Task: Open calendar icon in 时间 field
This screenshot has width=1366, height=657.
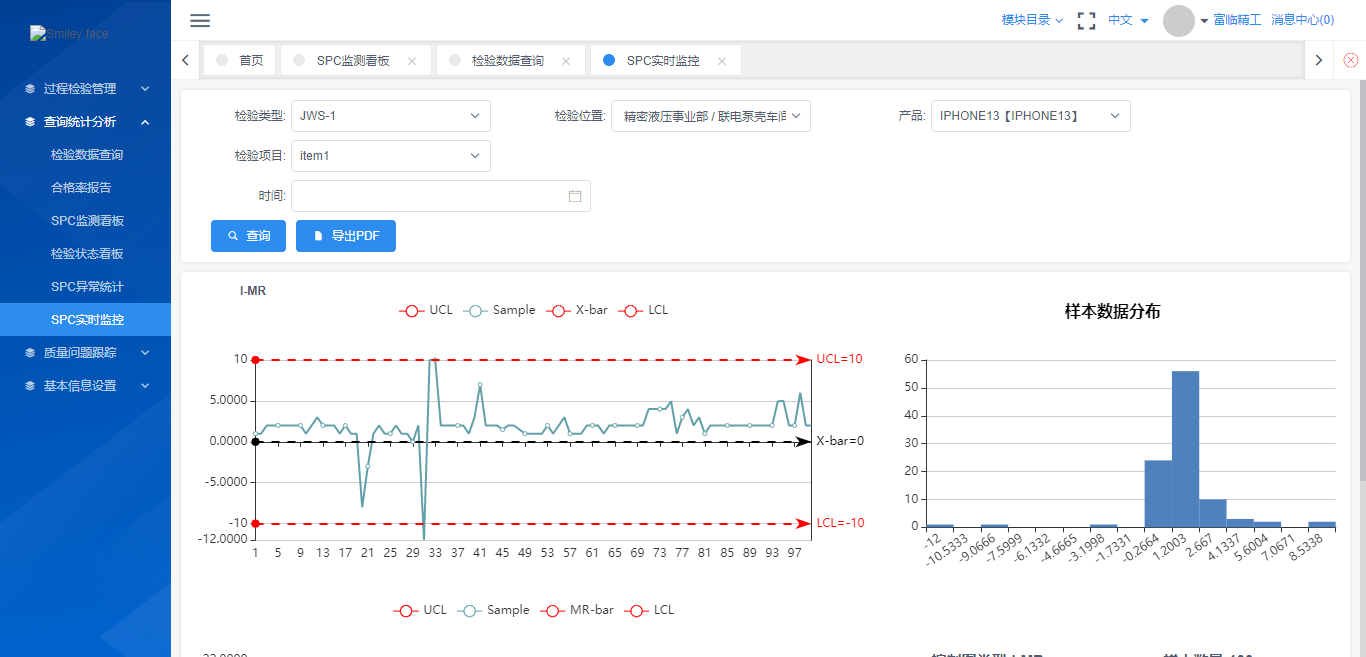Action: pyautogui.click(x=575, y=196)
